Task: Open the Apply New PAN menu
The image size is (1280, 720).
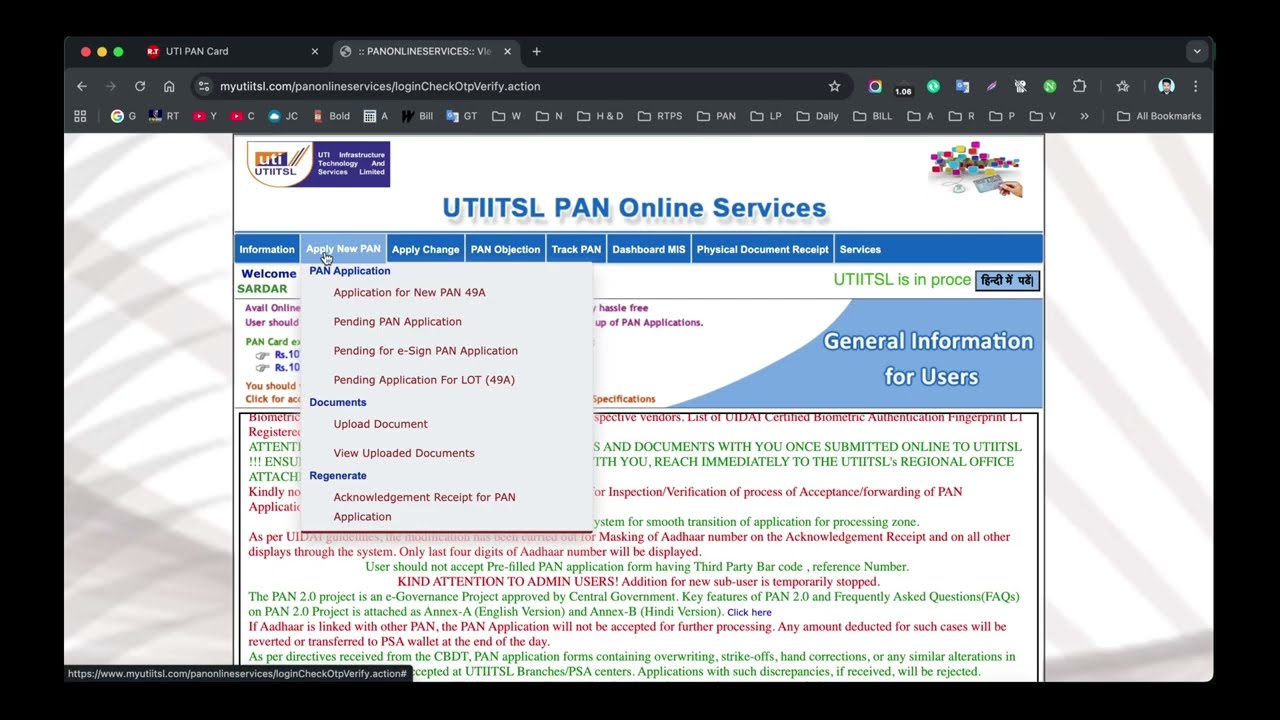Action: tap(343, 249)
